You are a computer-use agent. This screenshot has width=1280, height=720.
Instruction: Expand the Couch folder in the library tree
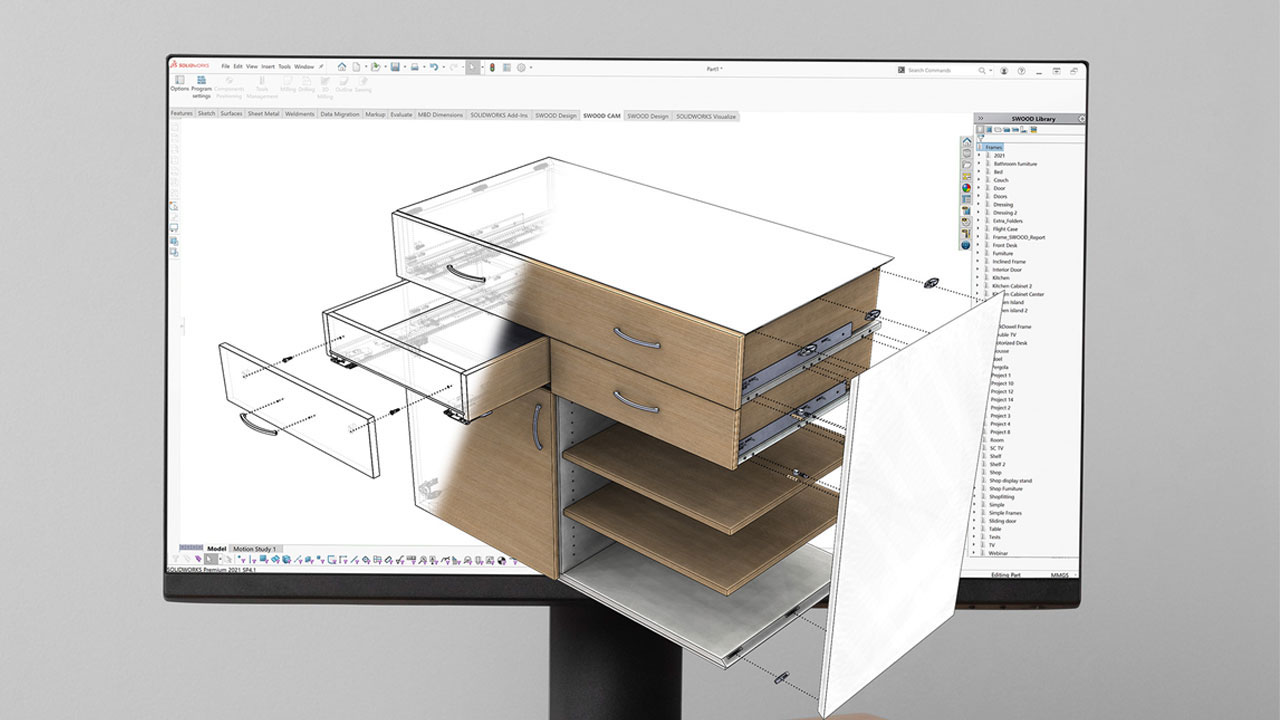point(979,180)
